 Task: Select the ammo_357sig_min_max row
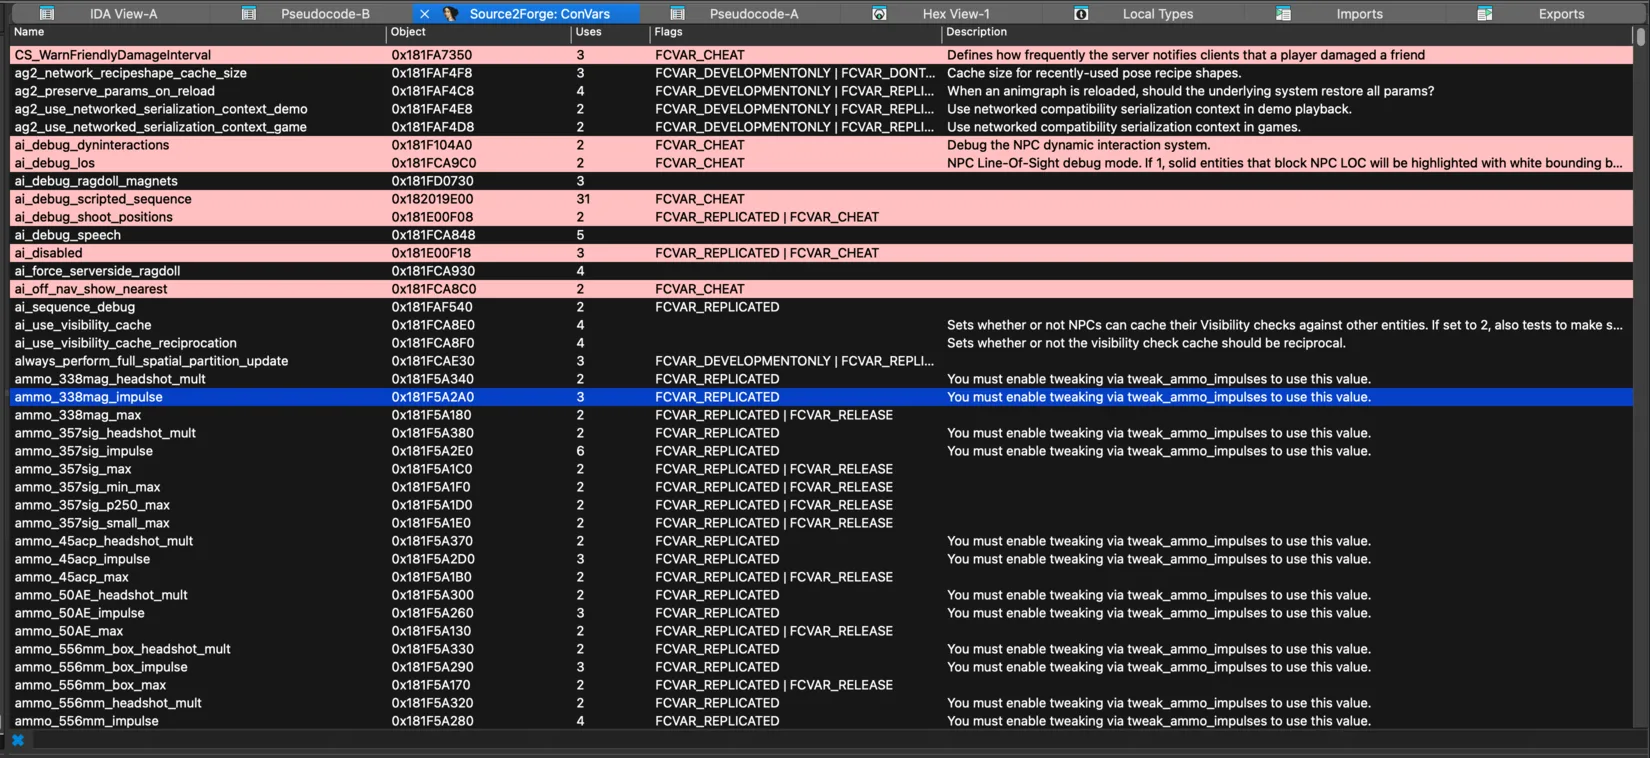821,487
